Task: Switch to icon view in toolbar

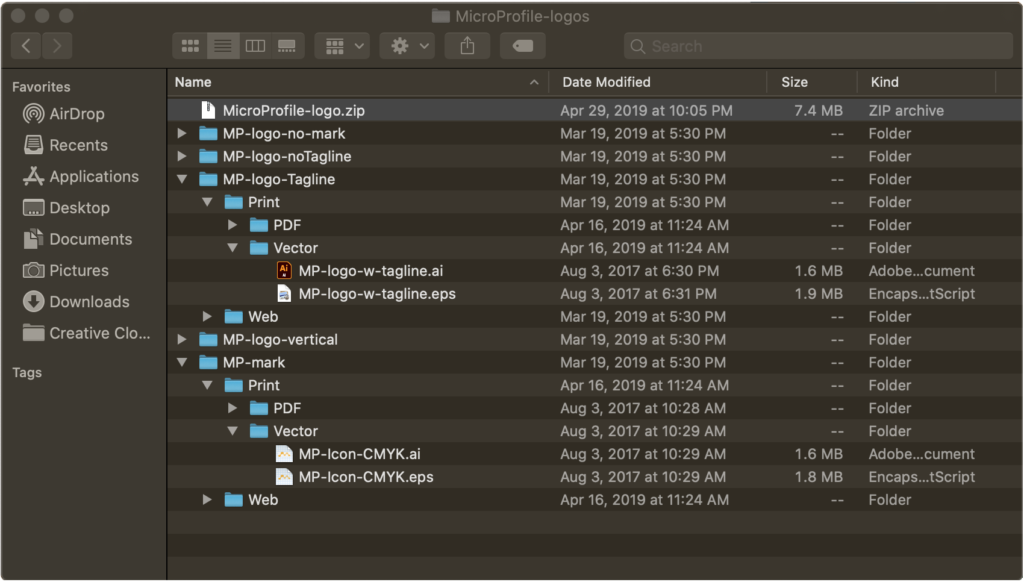Action: click(190, 46)
